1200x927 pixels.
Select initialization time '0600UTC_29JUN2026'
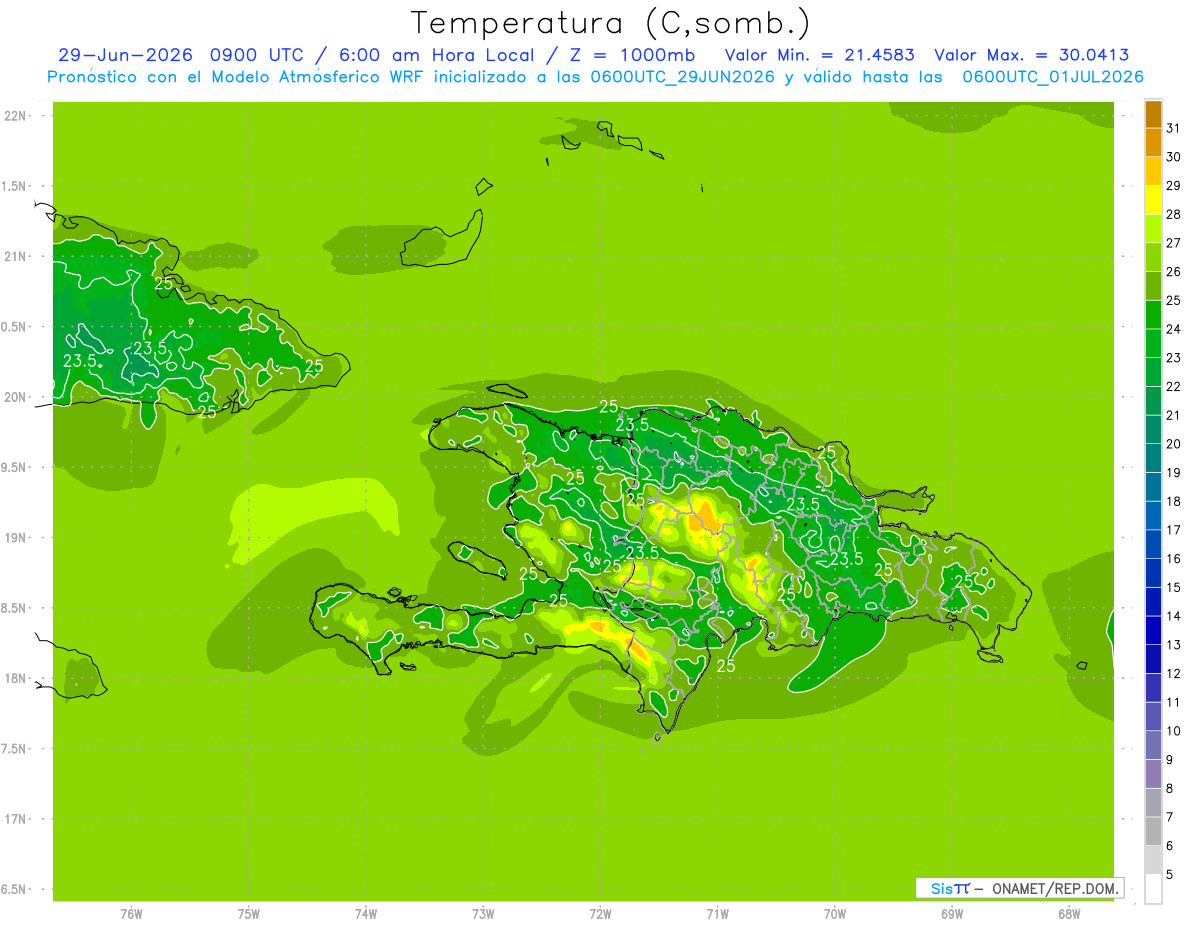tap(683, 77)
